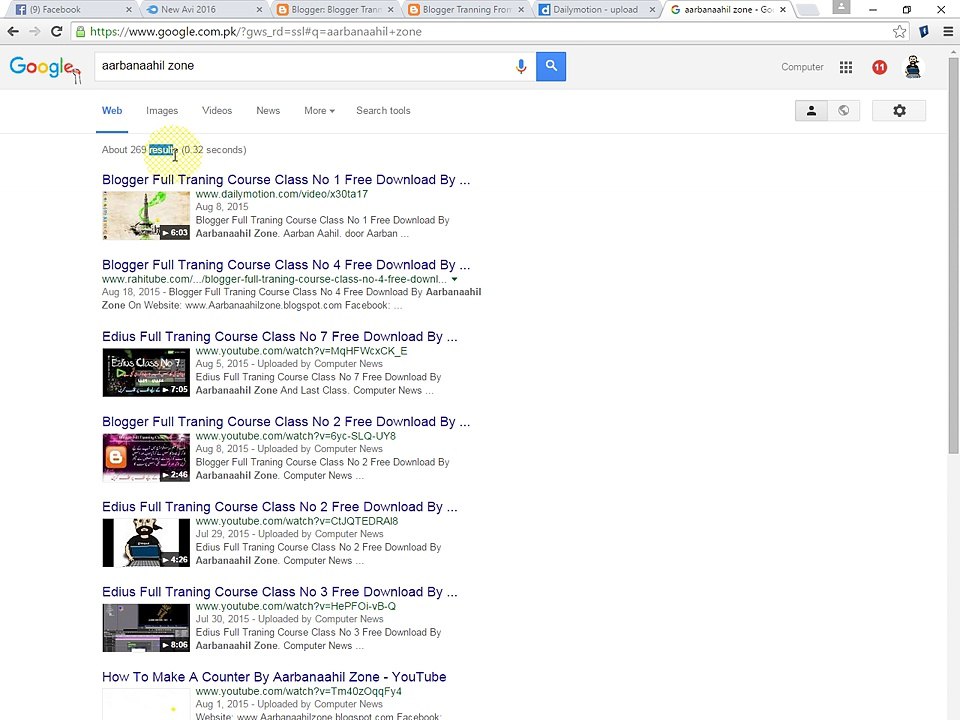Switch to the Facebook tab
This screenshot has height=720, width=960.
click(x=72, y=10)
